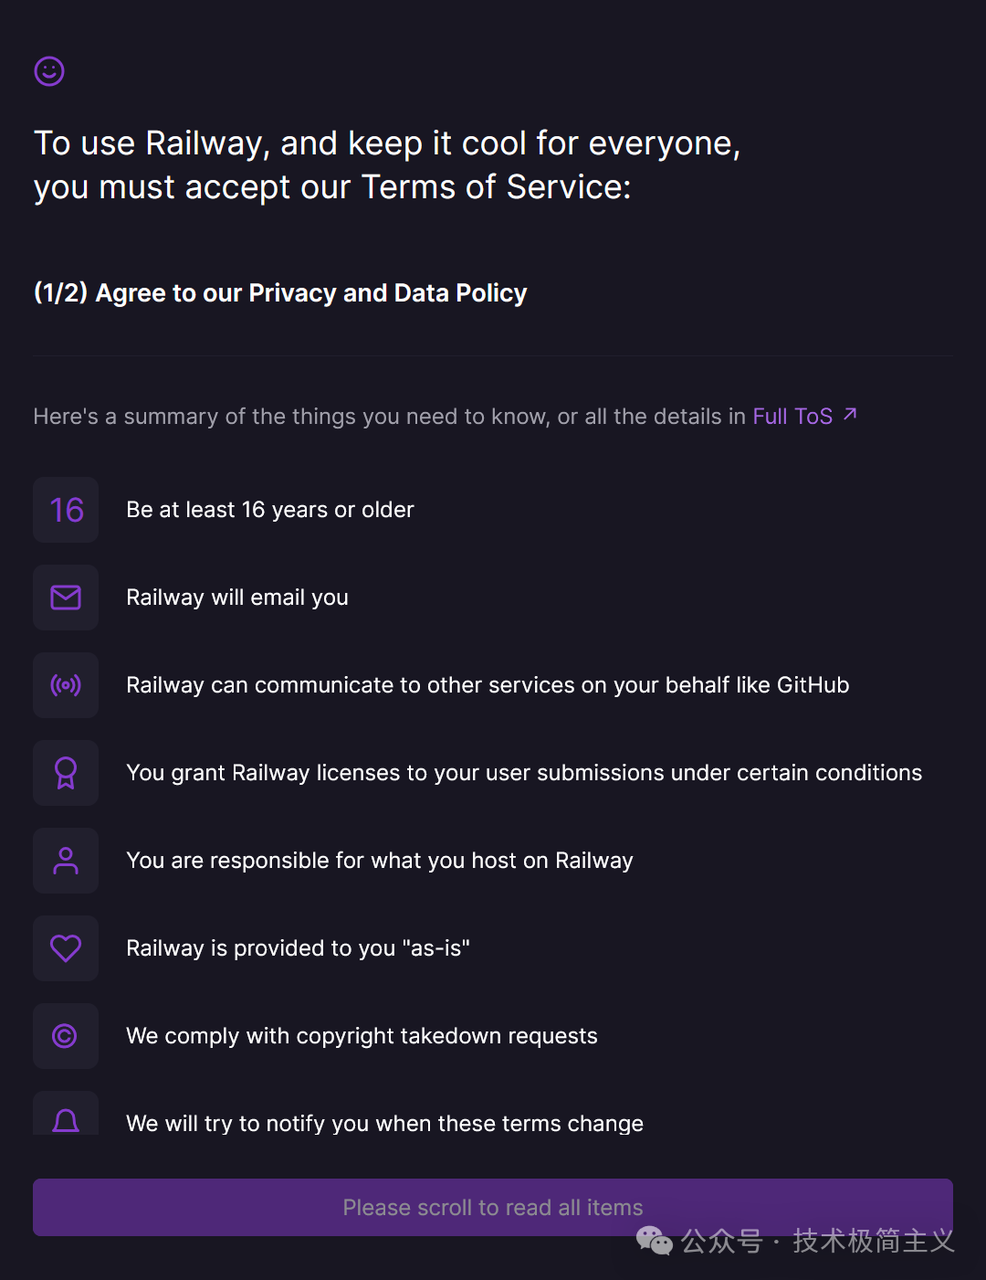
Task: Open the Full ToS link
Action: [x=792, y=416]
